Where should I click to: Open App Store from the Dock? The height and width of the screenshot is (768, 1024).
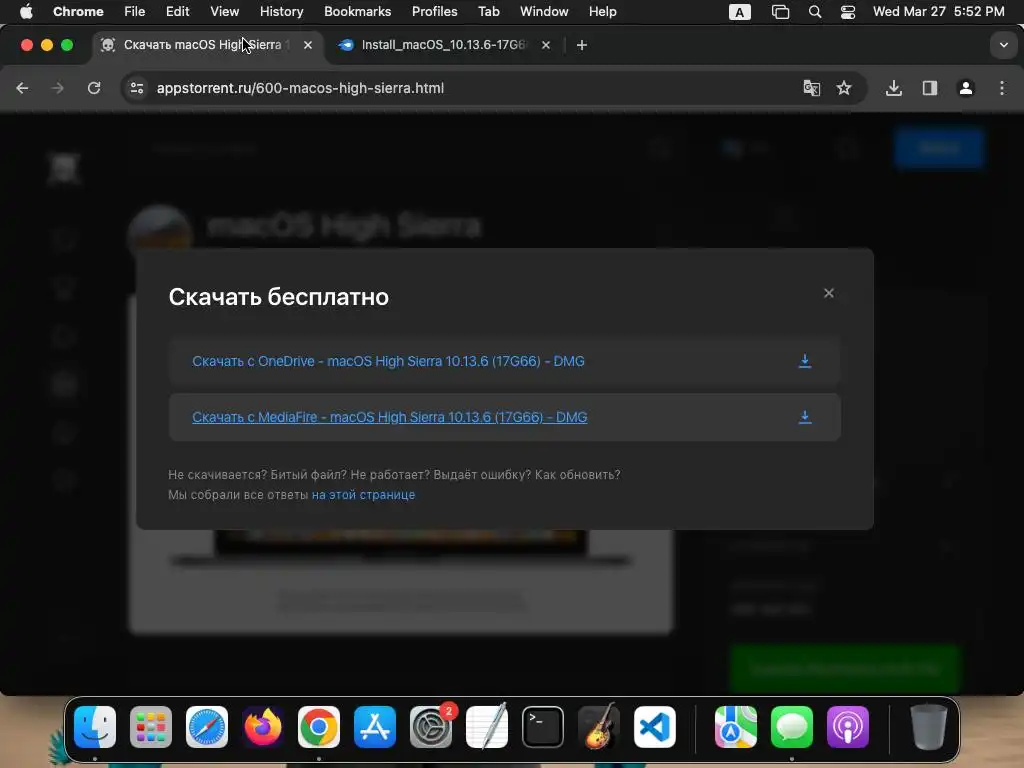375,727
